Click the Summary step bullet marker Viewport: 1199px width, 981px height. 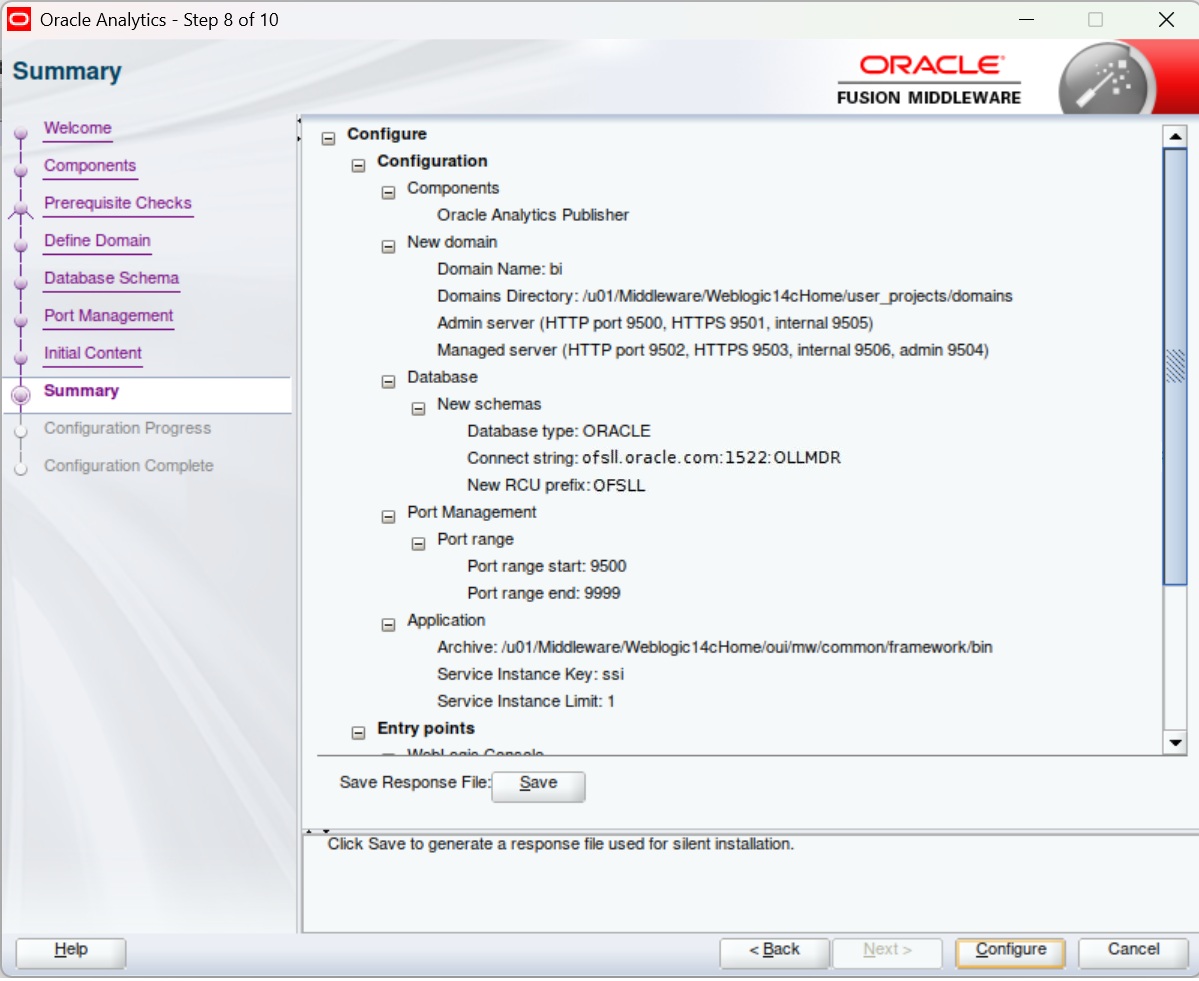21,395
